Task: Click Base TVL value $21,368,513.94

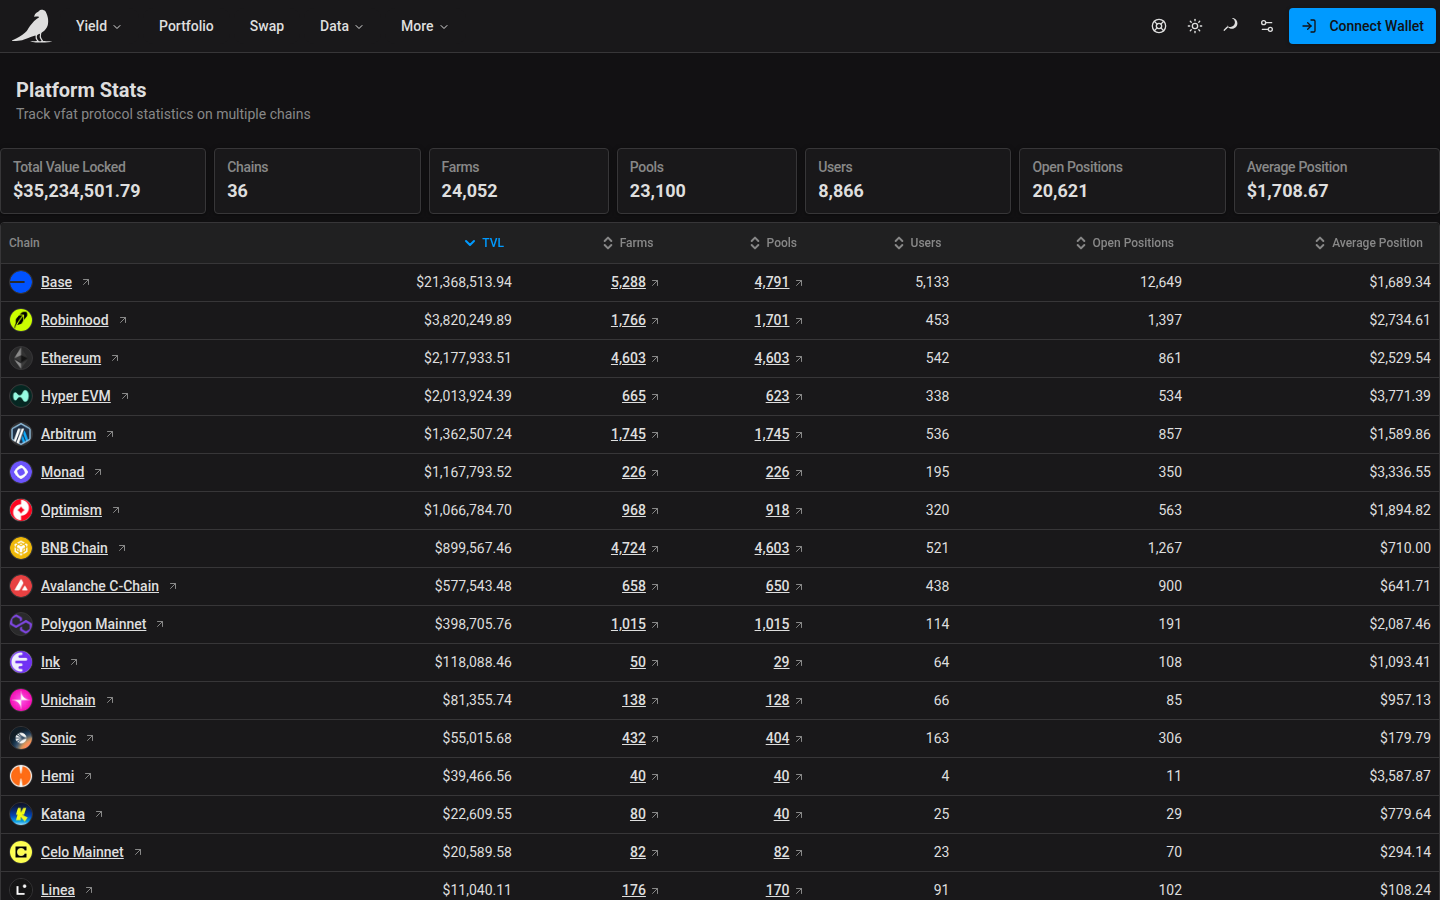Action: (x=464, y=282)
